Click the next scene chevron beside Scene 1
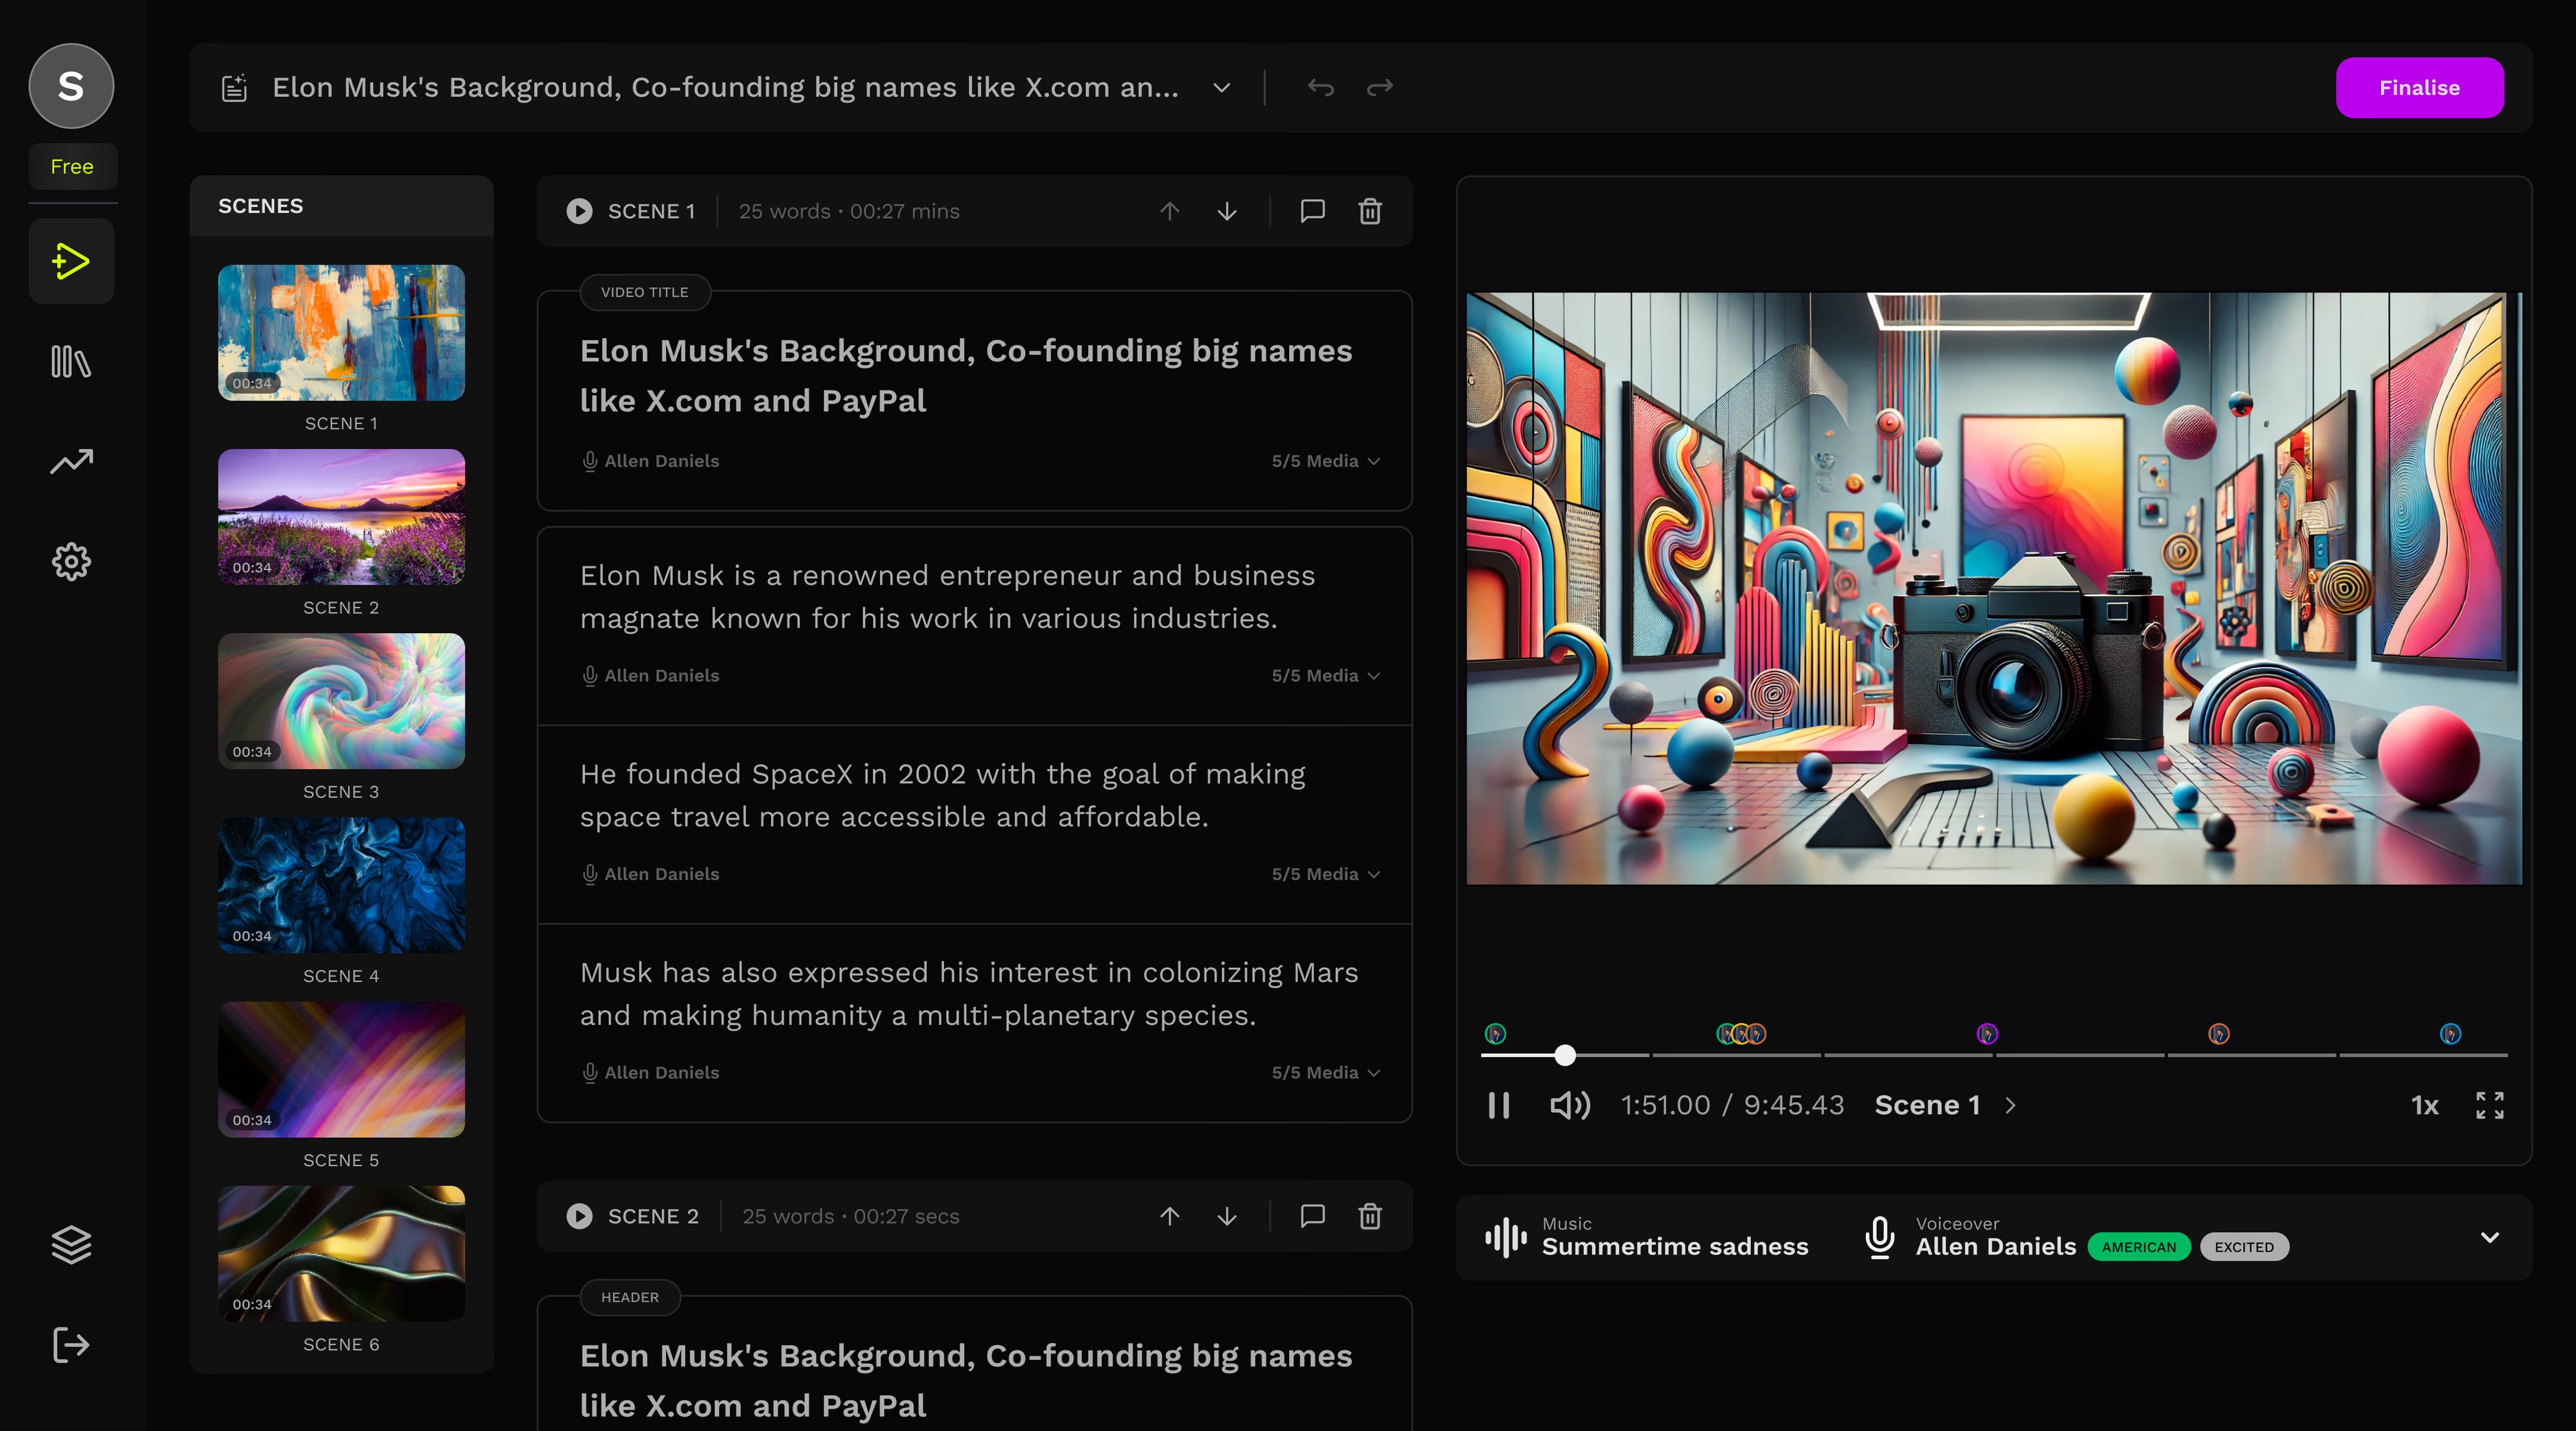 (x=2011, y=1105)
